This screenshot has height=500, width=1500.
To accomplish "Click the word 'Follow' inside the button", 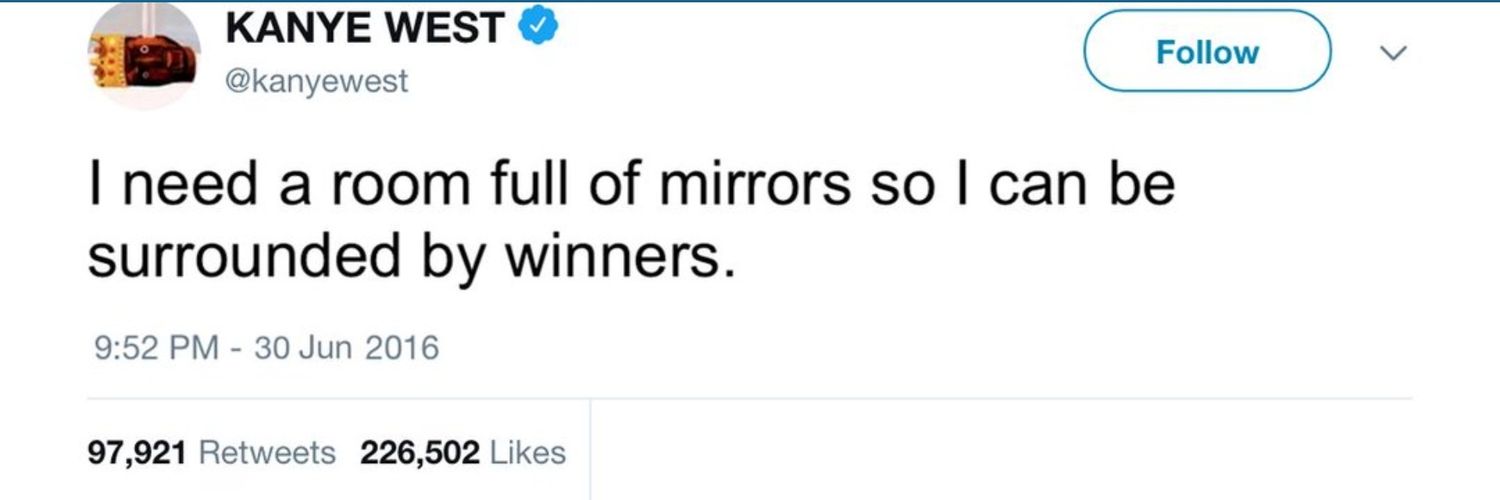I will coord(1208,52).
